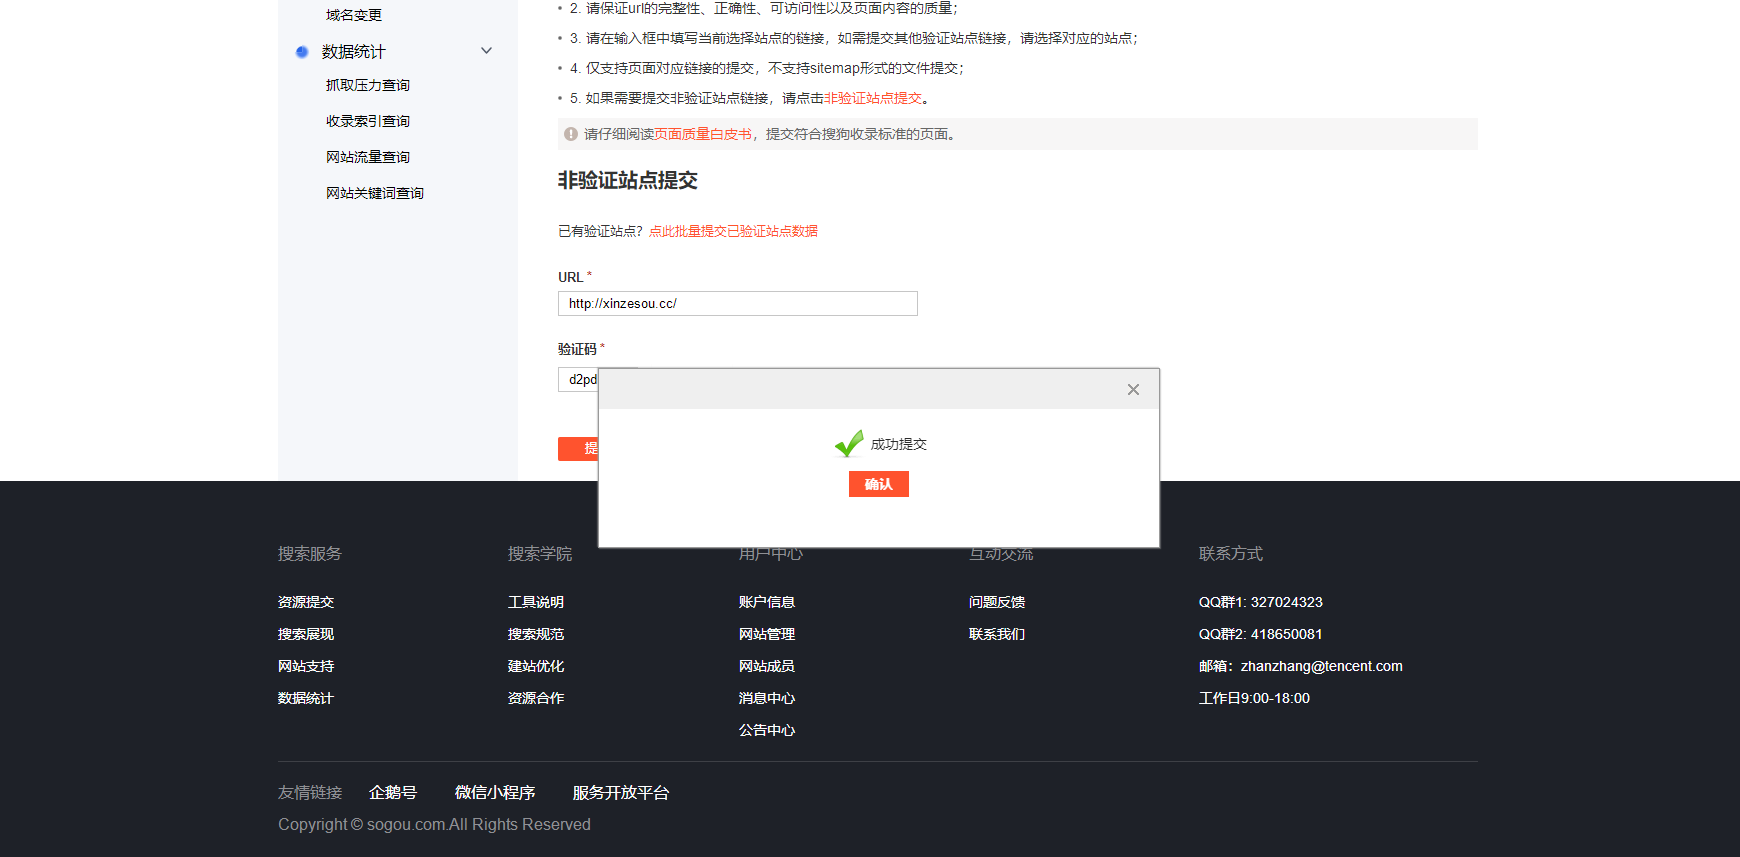Viewport: 1740px width, 857px height.
Task: Click the warning info icon in notice
Action: tap(571, 134)
